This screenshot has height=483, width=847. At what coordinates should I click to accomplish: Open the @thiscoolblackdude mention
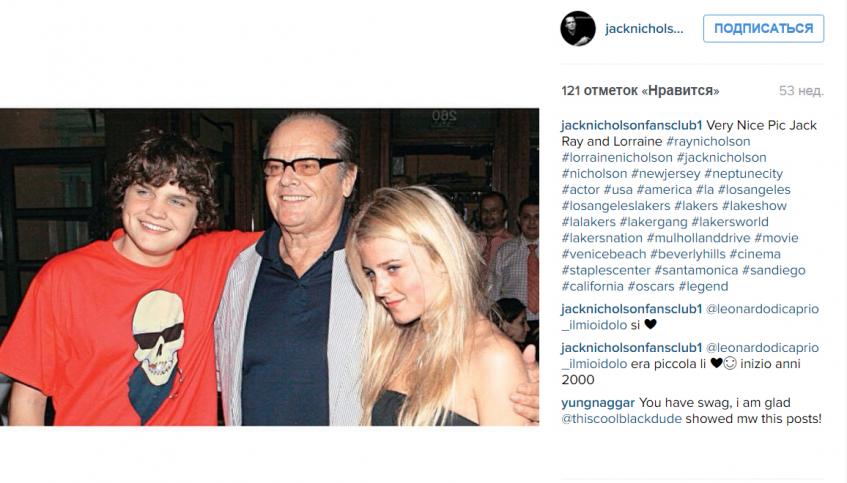tap(621, 419)
